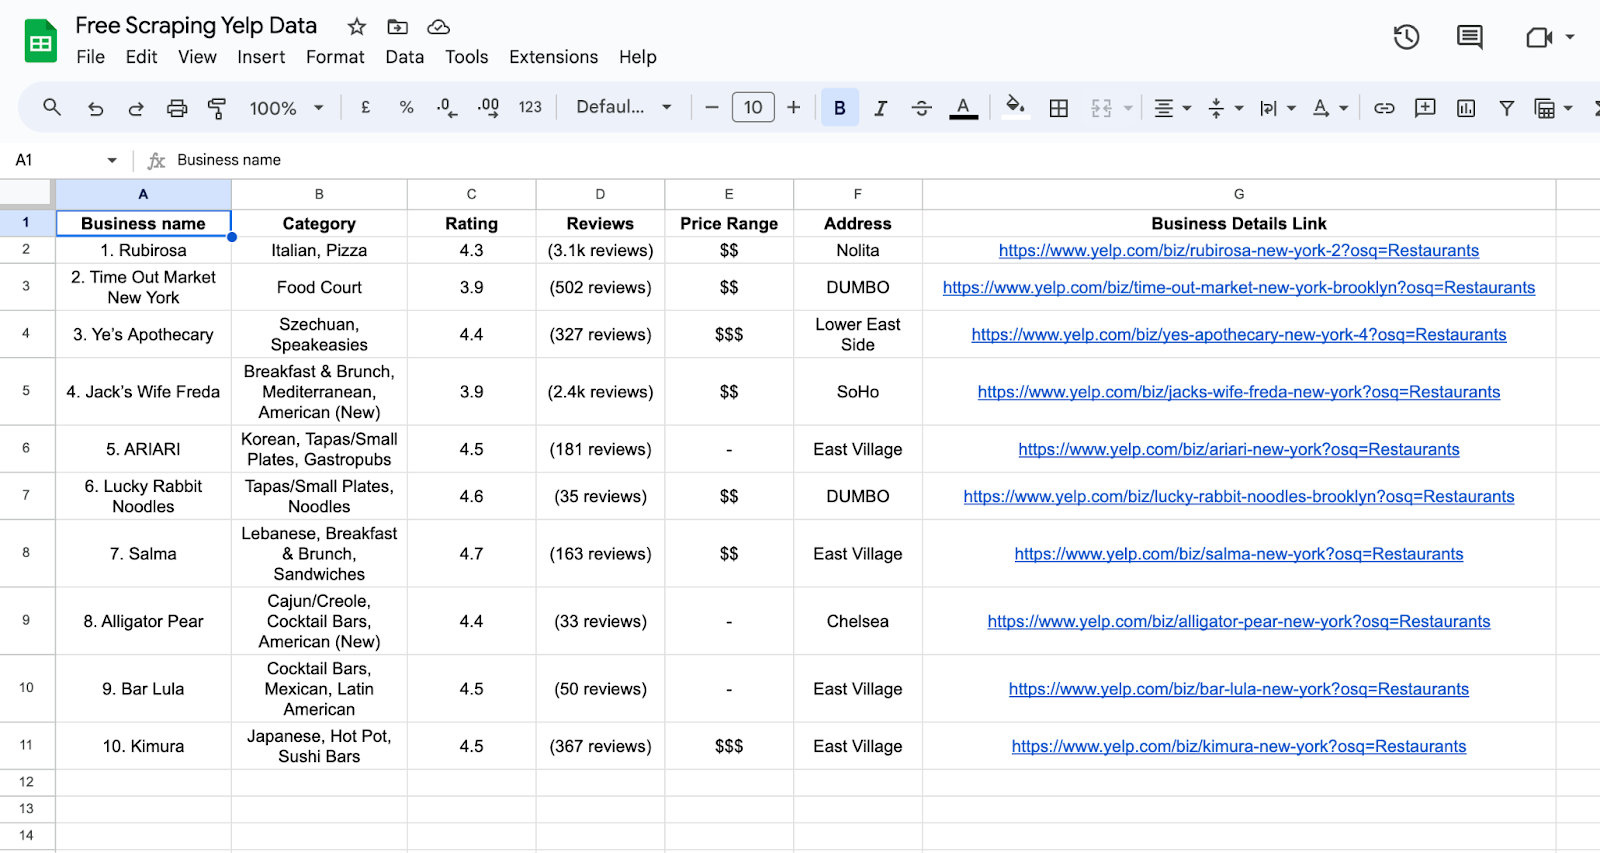Select the Rating header cell

click(x=471, y=224)
